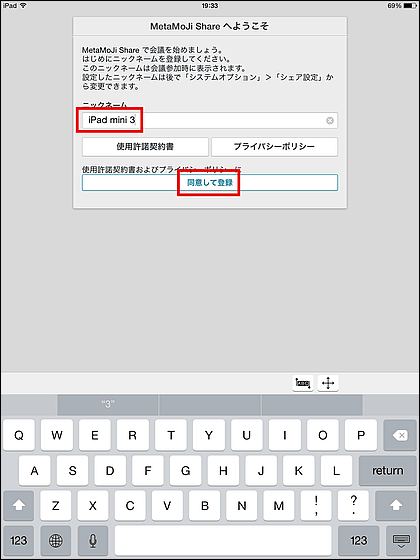Tap the return key
This screenshot has width=420, height=560.
pos(388,470)
